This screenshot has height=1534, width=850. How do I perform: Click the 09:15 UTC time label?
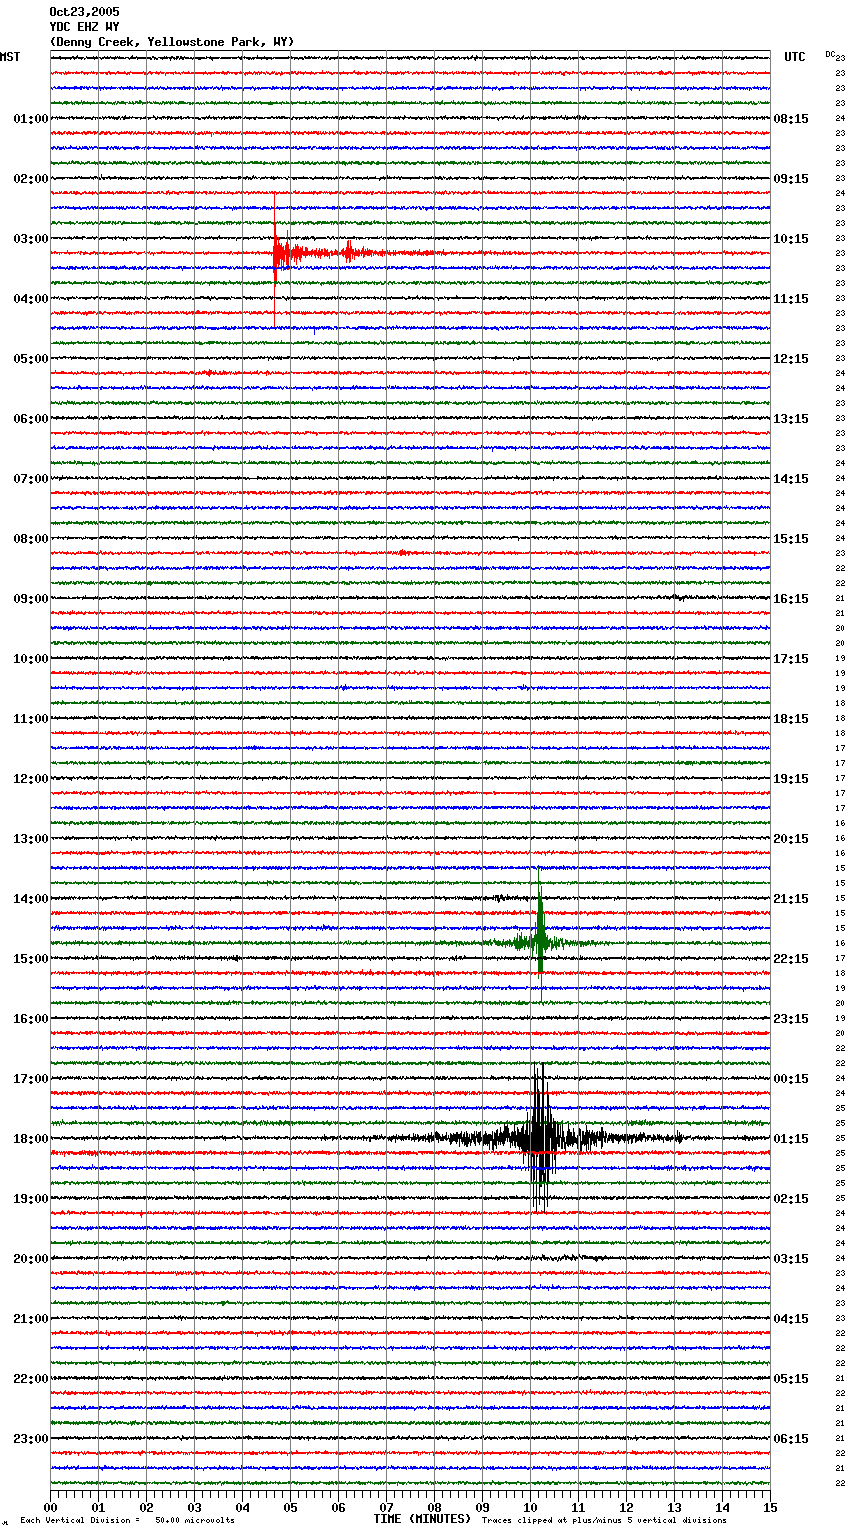791,179
